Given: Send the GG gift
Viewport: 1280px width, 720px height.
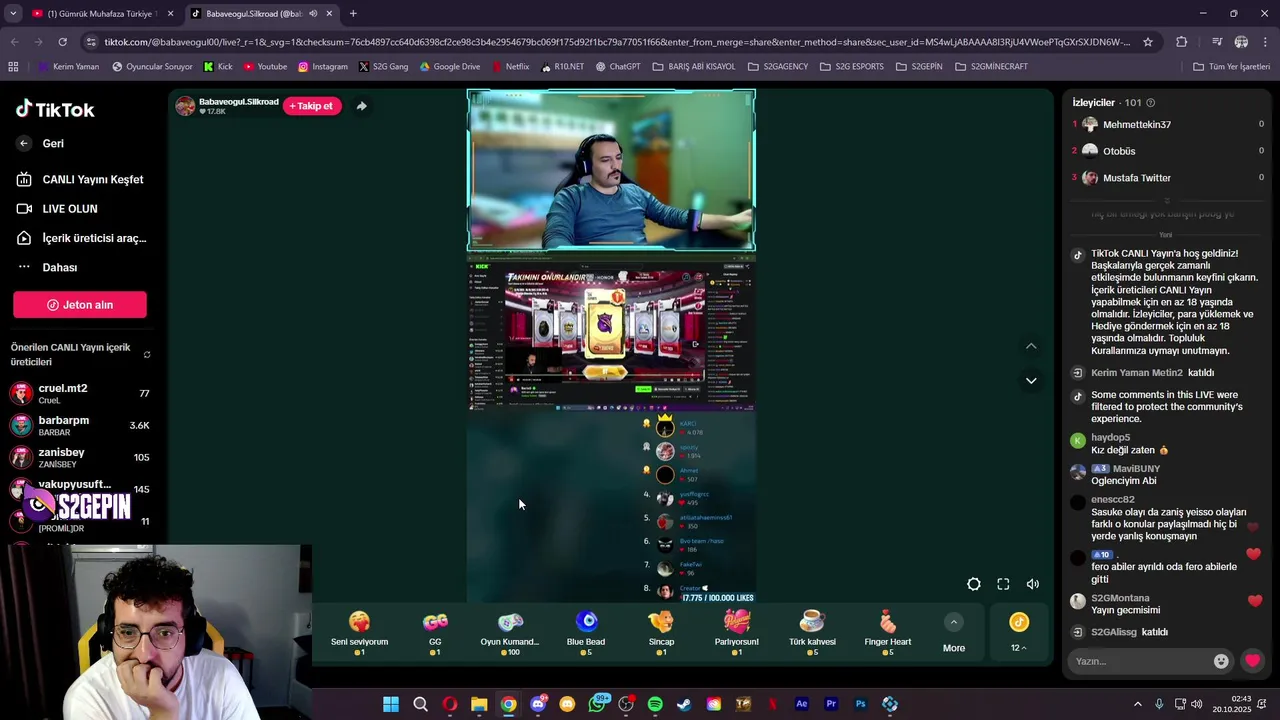Looking at the screenshot, I should pos(435,632).
